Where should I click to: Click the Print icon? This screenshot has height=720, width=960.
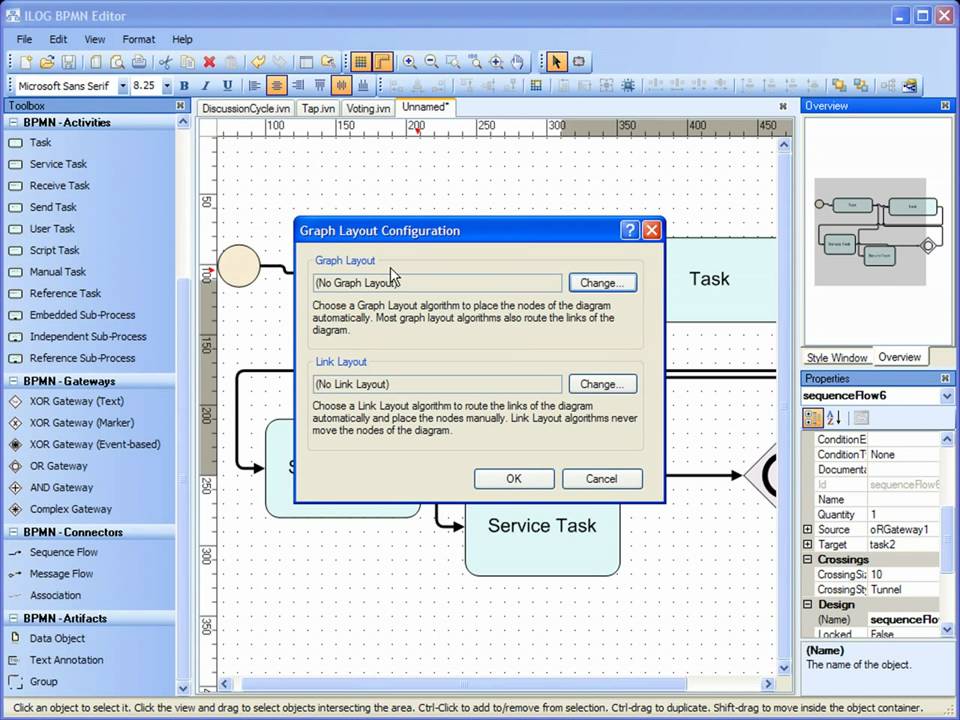point(139,62)
